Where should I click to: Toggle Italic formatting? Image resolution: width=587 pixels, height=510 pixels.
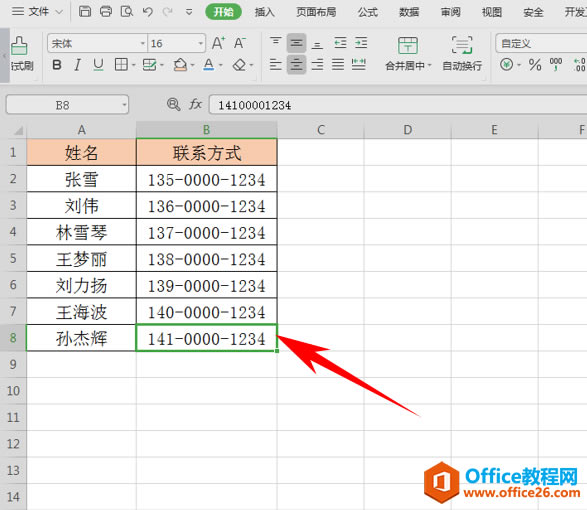point(77,65)
